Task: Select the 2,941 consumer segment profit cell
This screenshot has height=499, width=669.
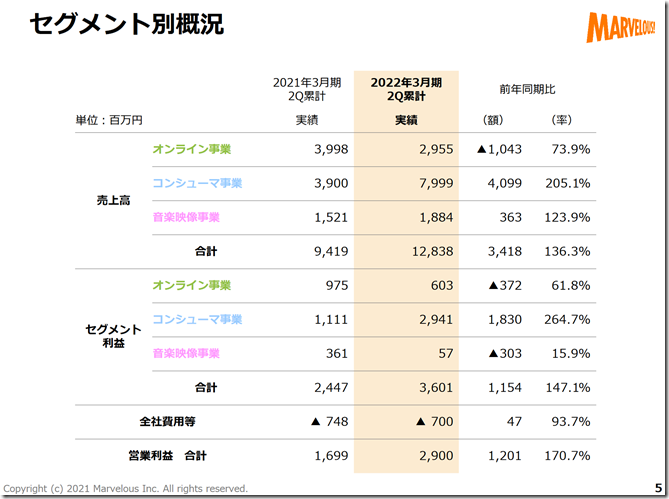Action: (x=436, y=319)
